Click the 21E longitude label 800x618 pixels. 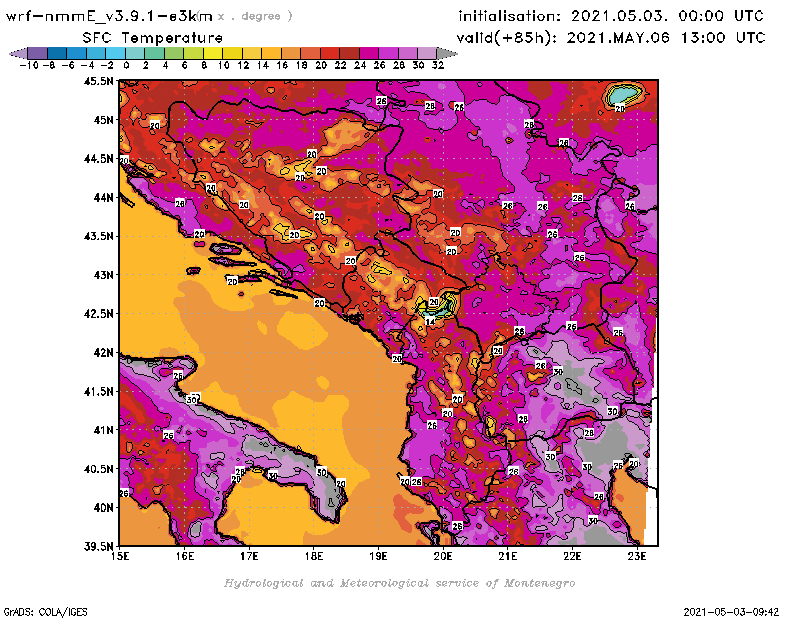click(508, 556)
